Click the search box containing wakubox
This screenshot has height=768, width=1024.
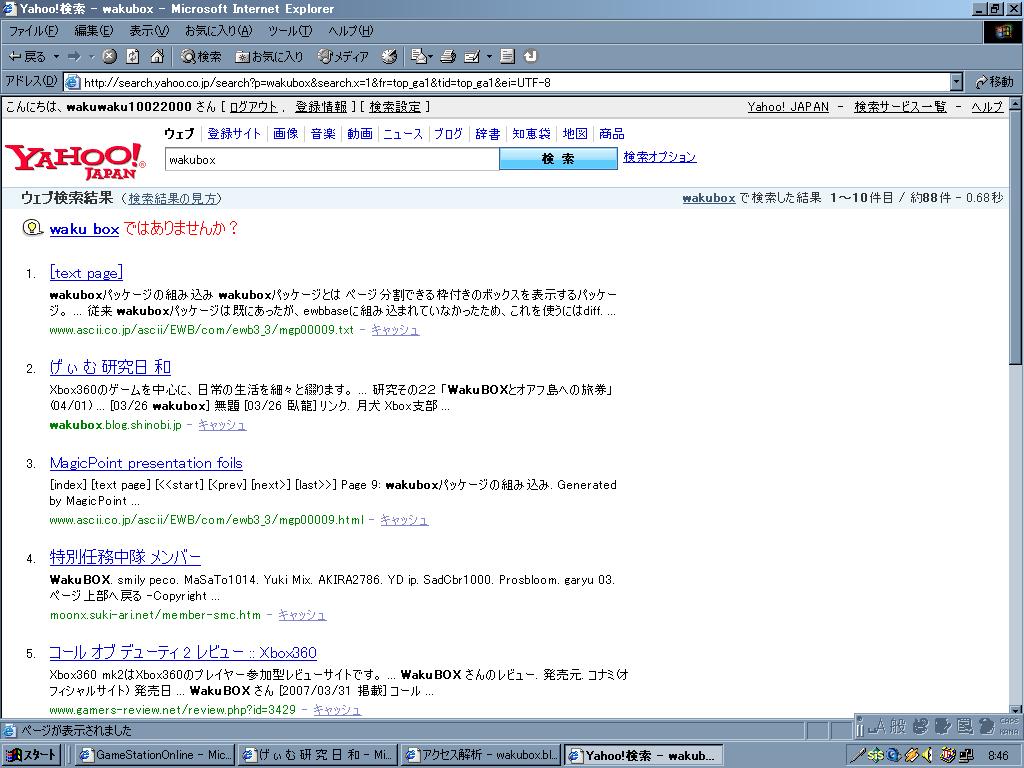pos(332,159)
